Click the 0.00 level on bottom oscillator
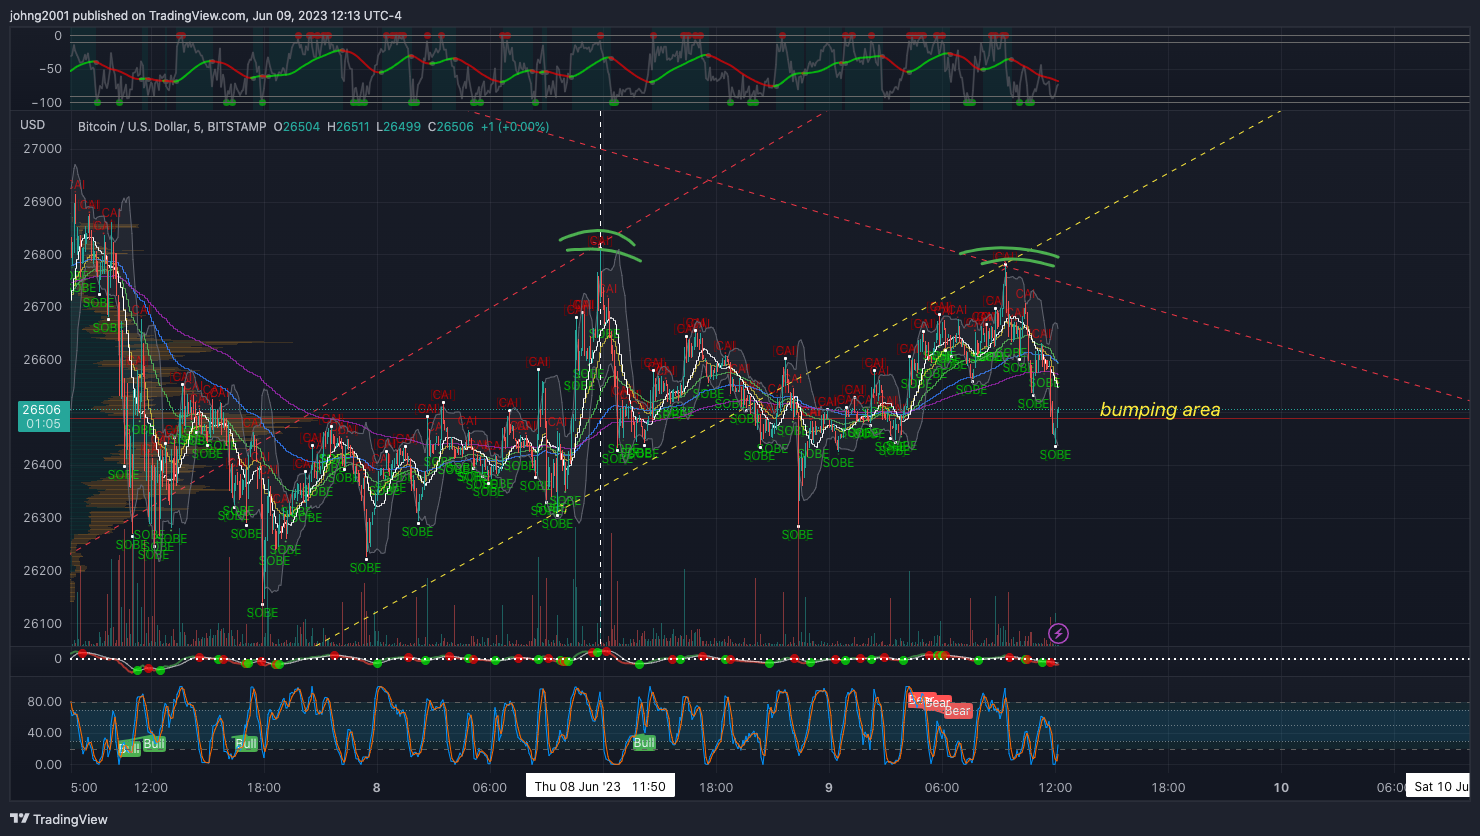Image resolution: width=1480 pixels, height=836 pixels. pos(48,765)
